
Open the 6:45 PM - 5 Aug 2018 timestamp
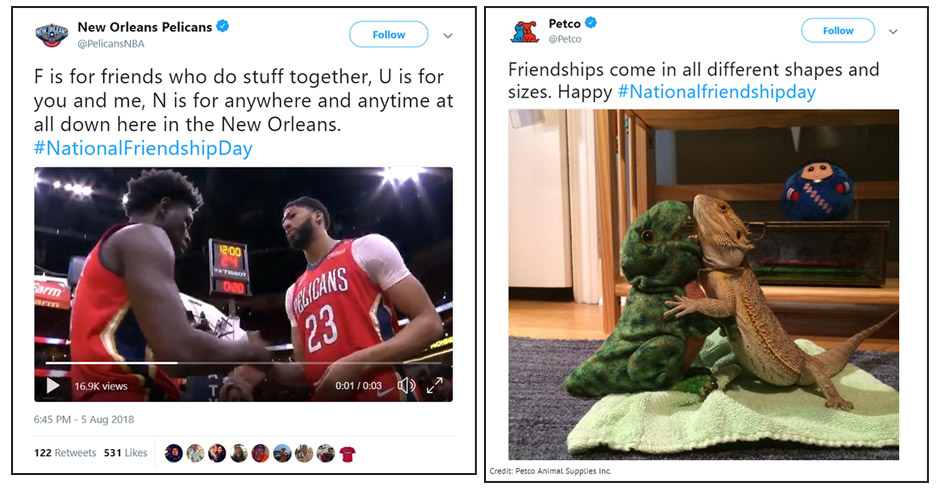coord(84,419)
